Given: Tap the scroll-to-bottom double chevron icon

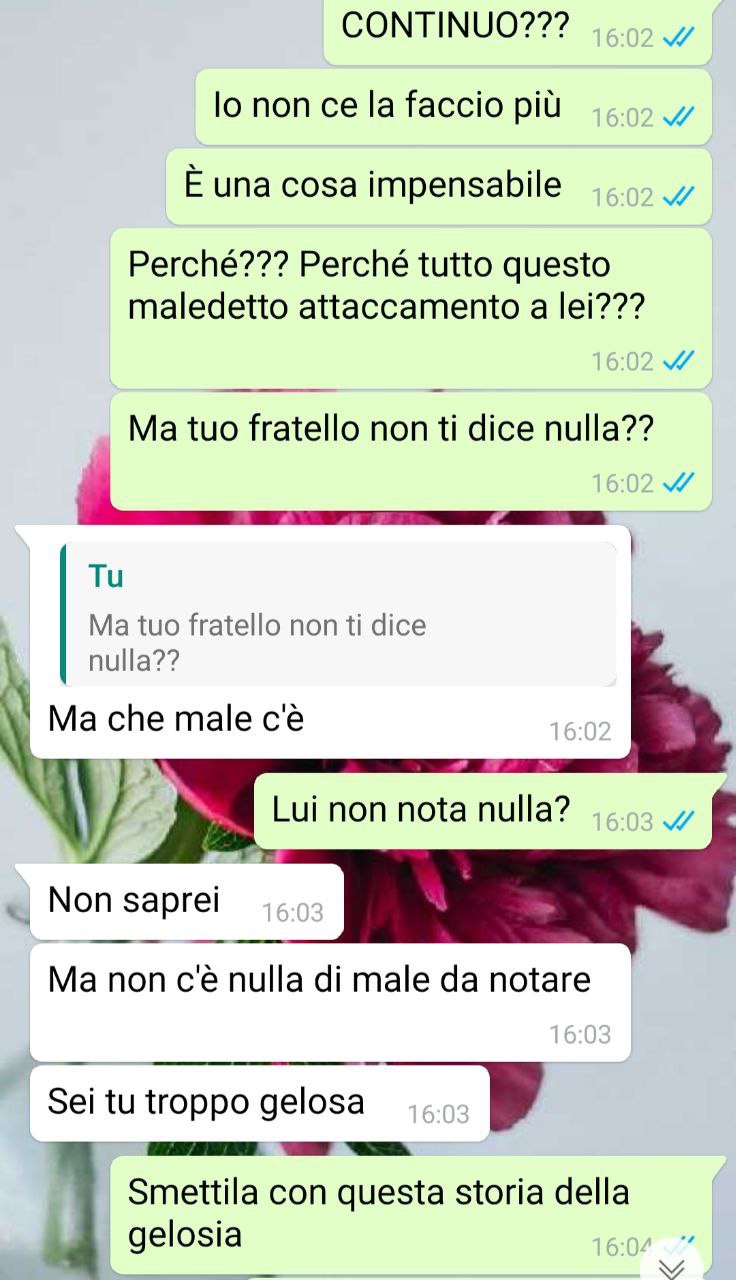Looking at the screenshot, I should pos(673,1267).
